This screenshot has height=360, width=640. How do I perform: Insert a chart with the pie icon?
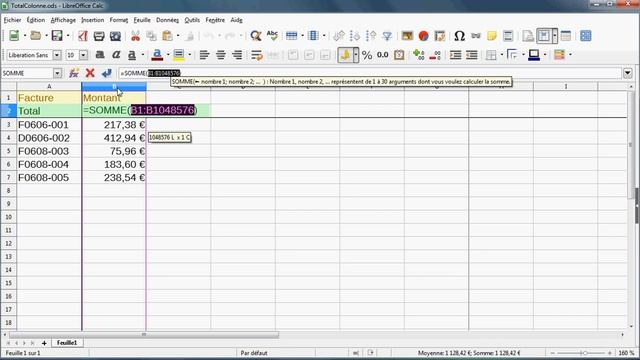[423, 36]
